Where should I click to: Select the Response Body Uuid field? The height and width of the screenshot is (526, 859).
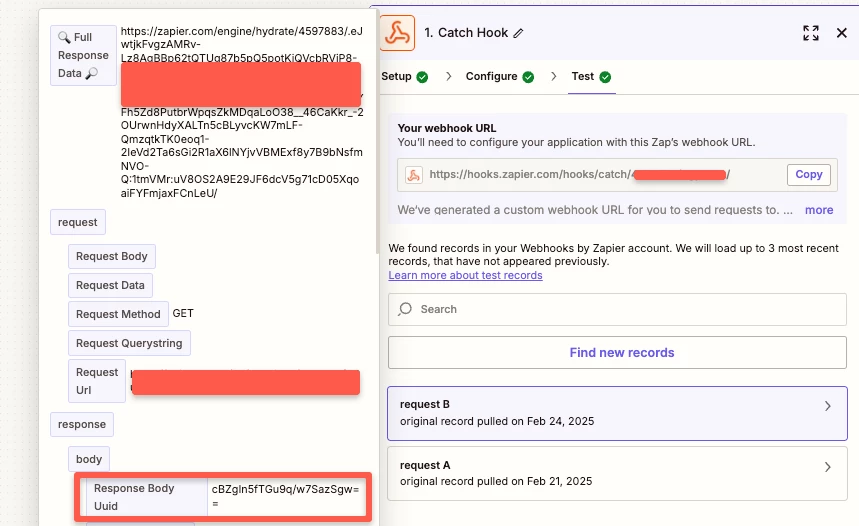(x=147, y=497)
